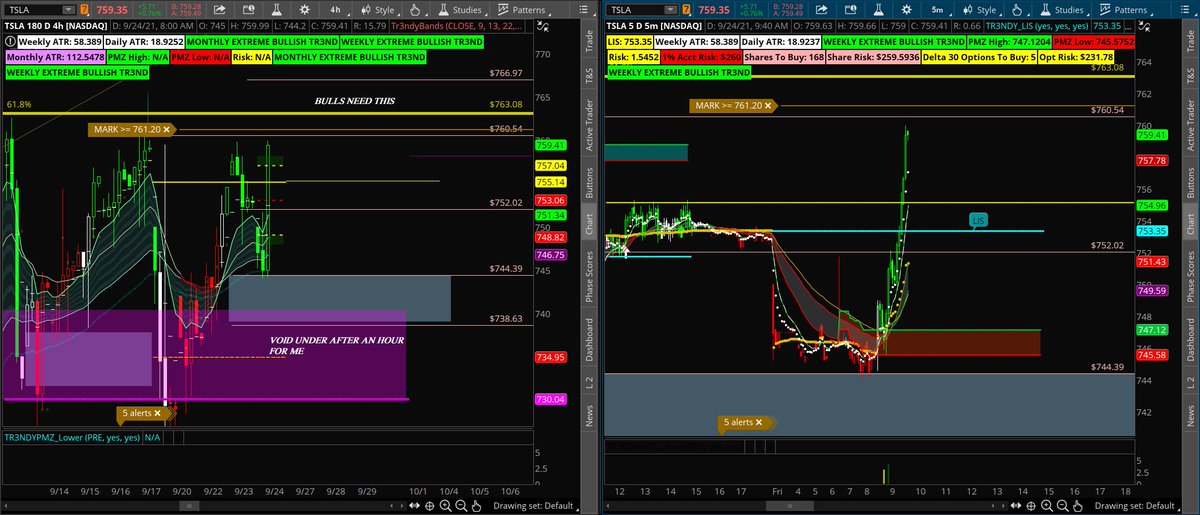
Task: Click the left chart zoom-in magnifier
Action: click(445, 506)
